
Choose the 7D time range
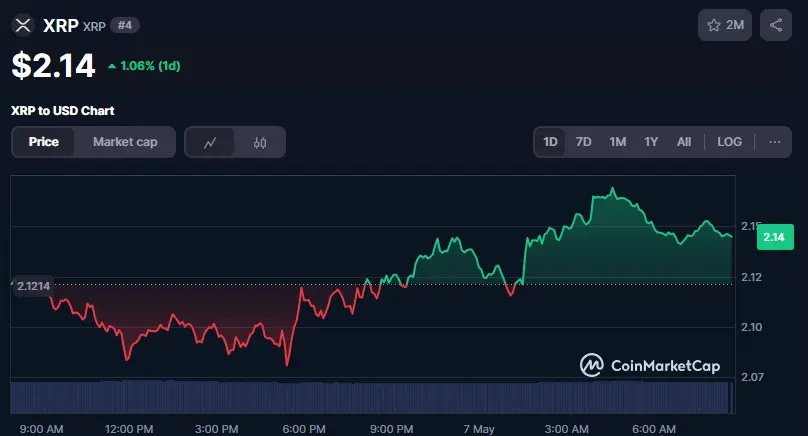coord(583,142)
